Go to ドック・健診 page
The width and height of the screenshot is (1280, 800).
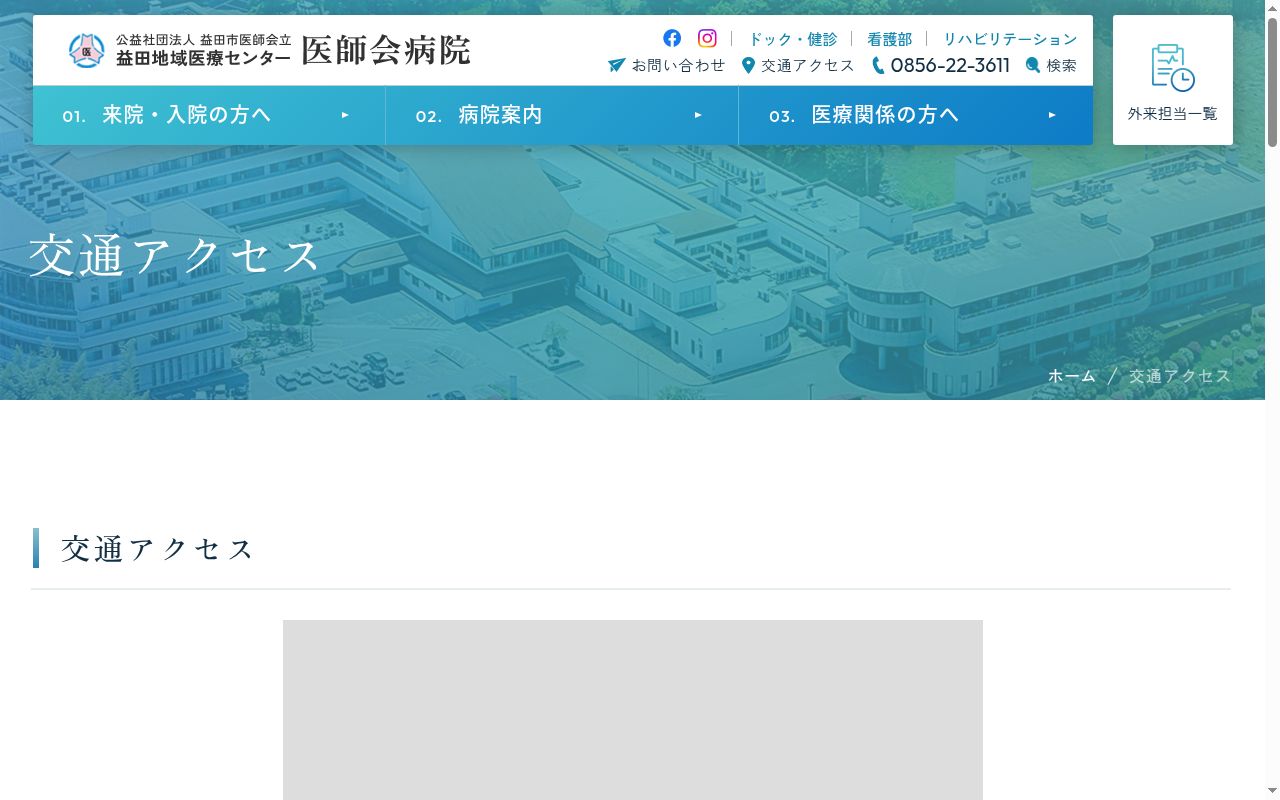pos(793,39)
